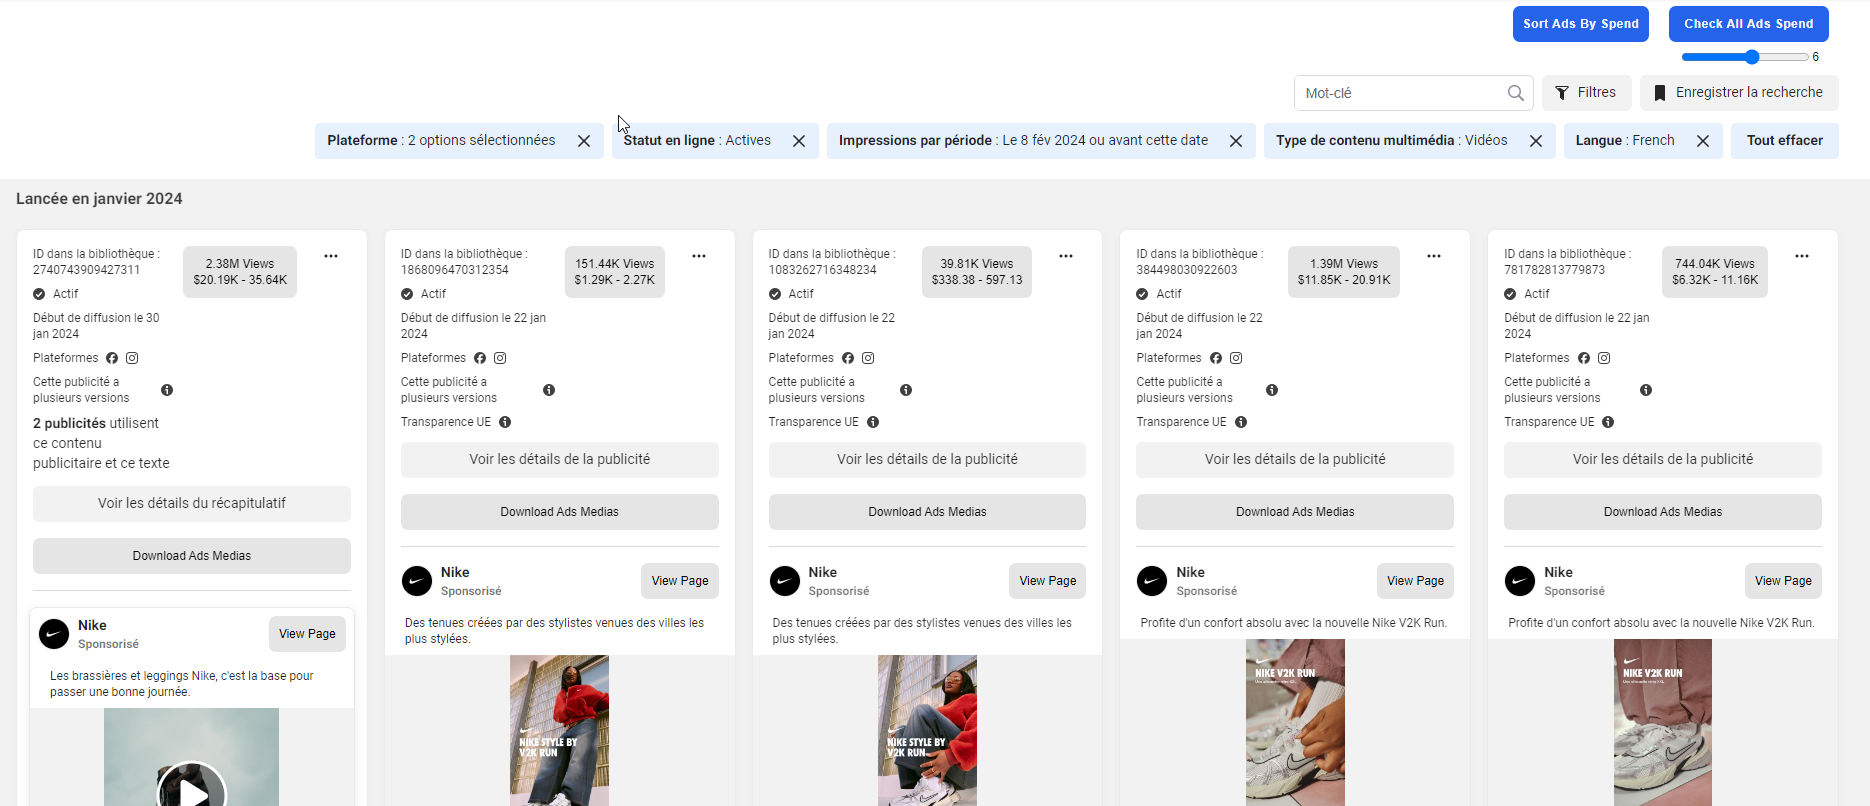View publicité details for ad 1868096470312354
Image resolution: width=1870 pixels, height=806 pixels.
point(560,460)
